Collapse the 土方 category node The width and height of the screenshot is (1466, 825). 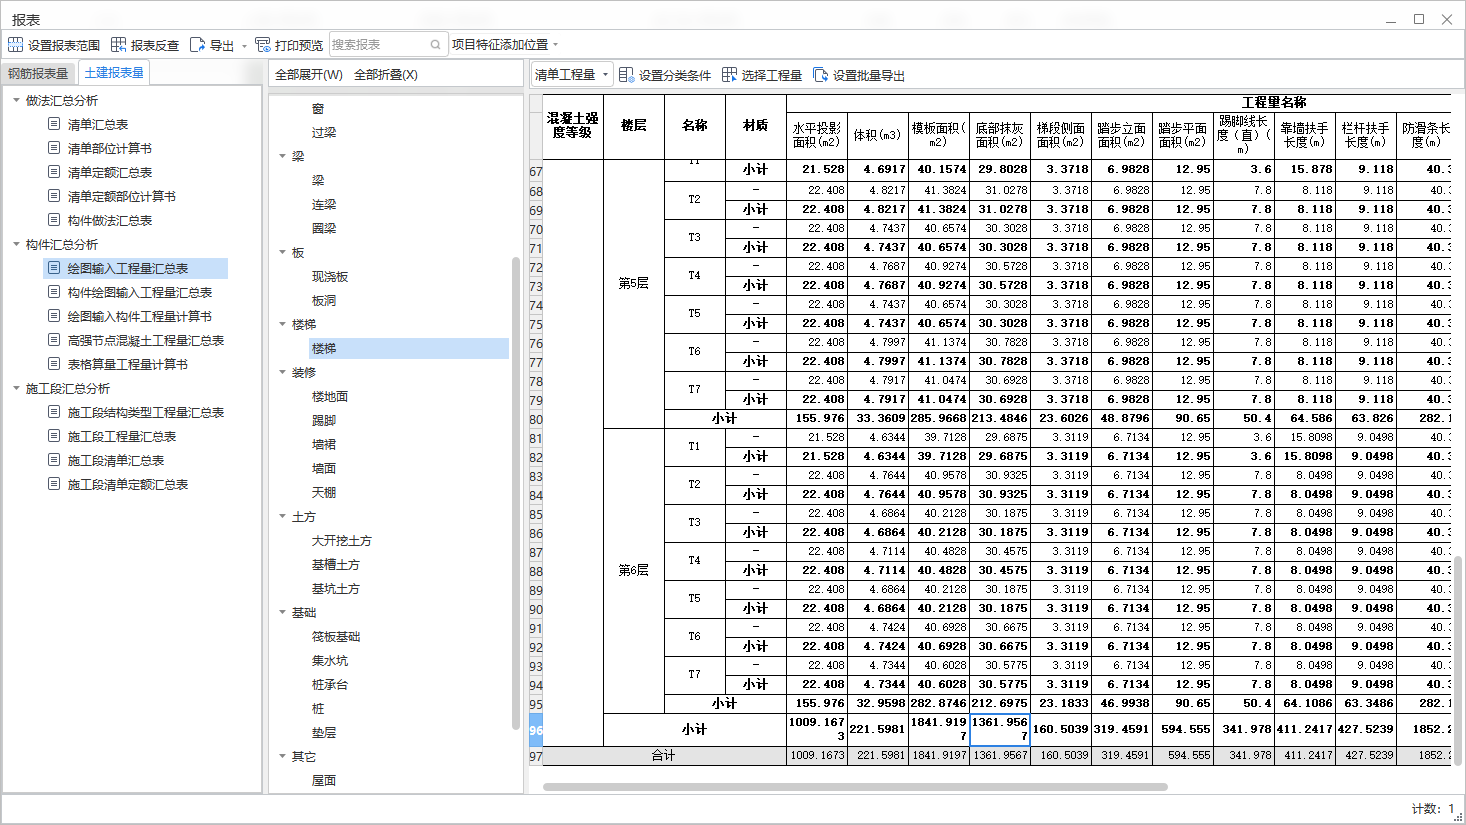pos(282,516)
